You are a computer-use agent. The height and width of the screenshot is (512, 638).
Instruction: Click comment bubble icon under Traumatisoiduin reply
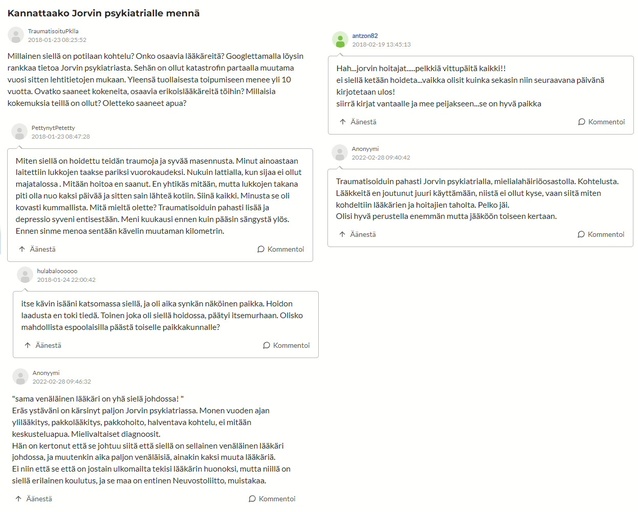tap(581, 234)
